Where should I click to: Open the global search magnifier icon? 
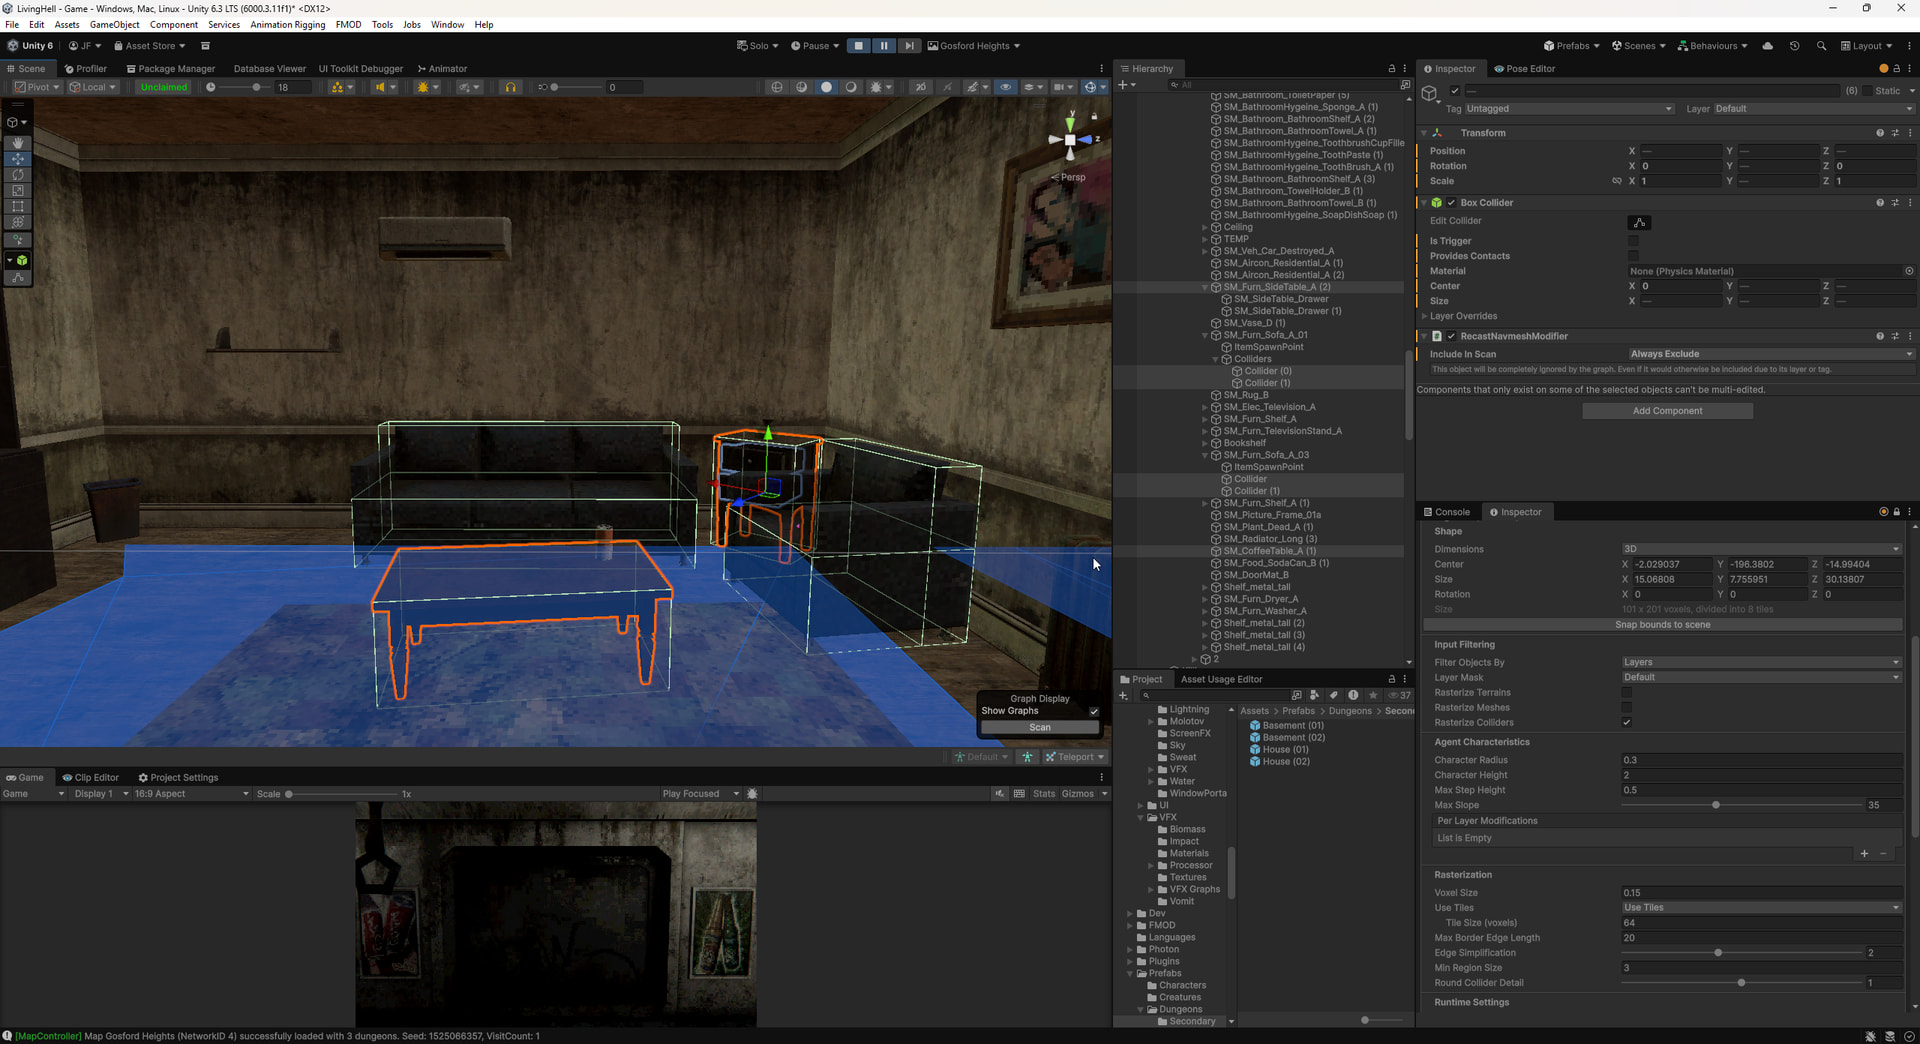[x=1821, y=46]
